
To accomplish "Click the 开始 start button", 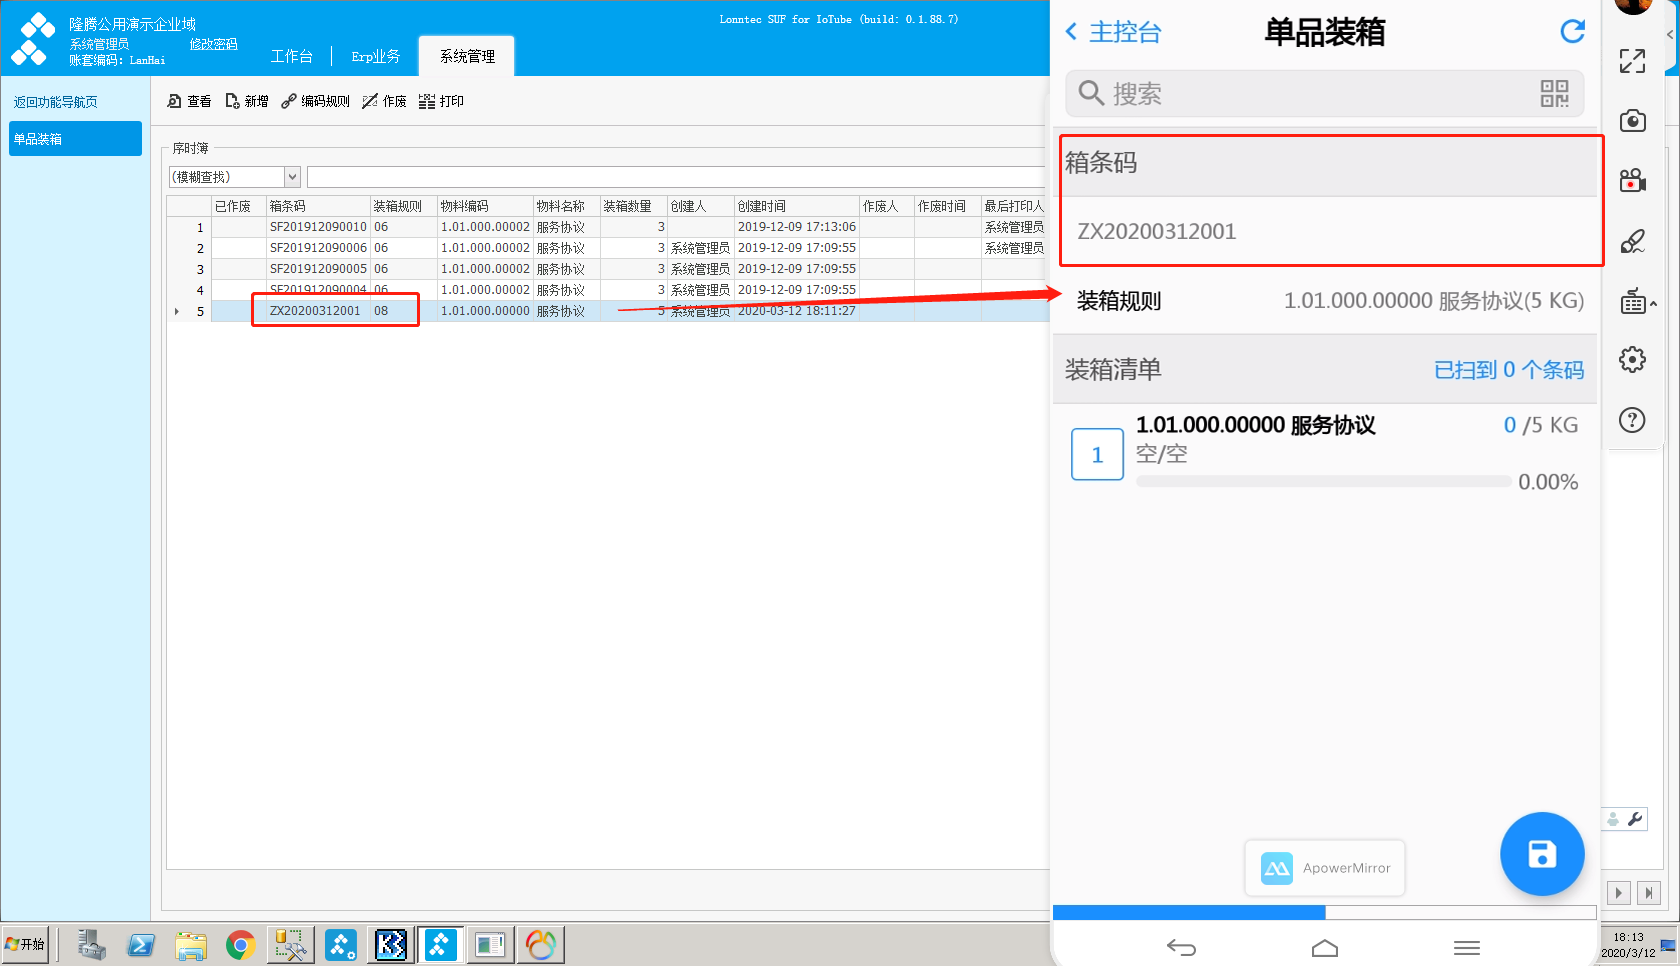I will [26, 944].
